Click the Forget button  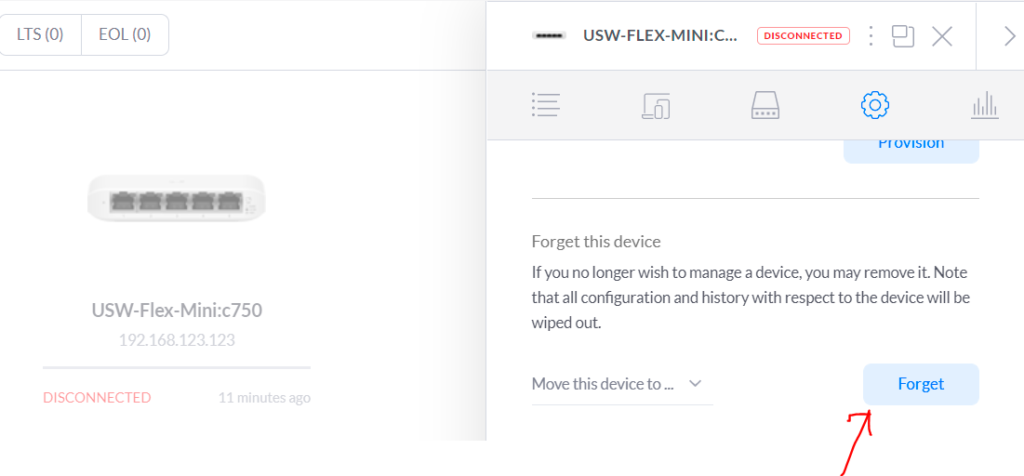tap(921, 384)
